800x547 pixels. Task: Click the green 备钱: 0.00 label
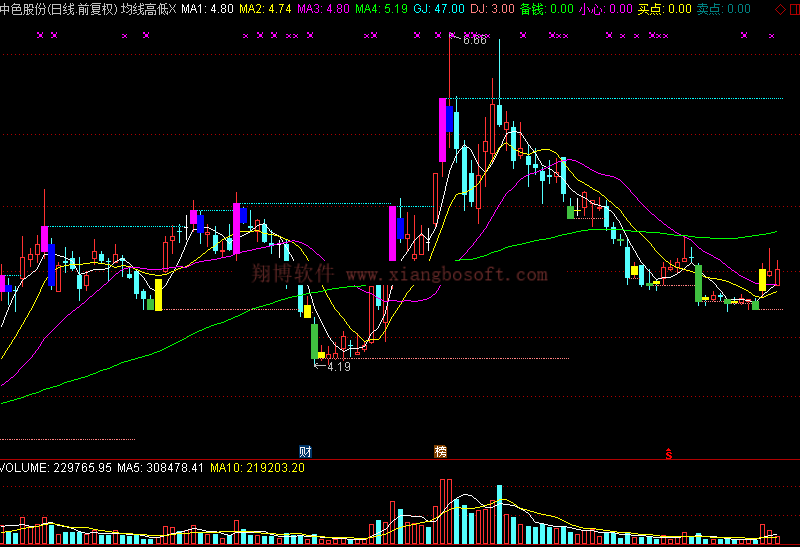(x=547, y=9)
